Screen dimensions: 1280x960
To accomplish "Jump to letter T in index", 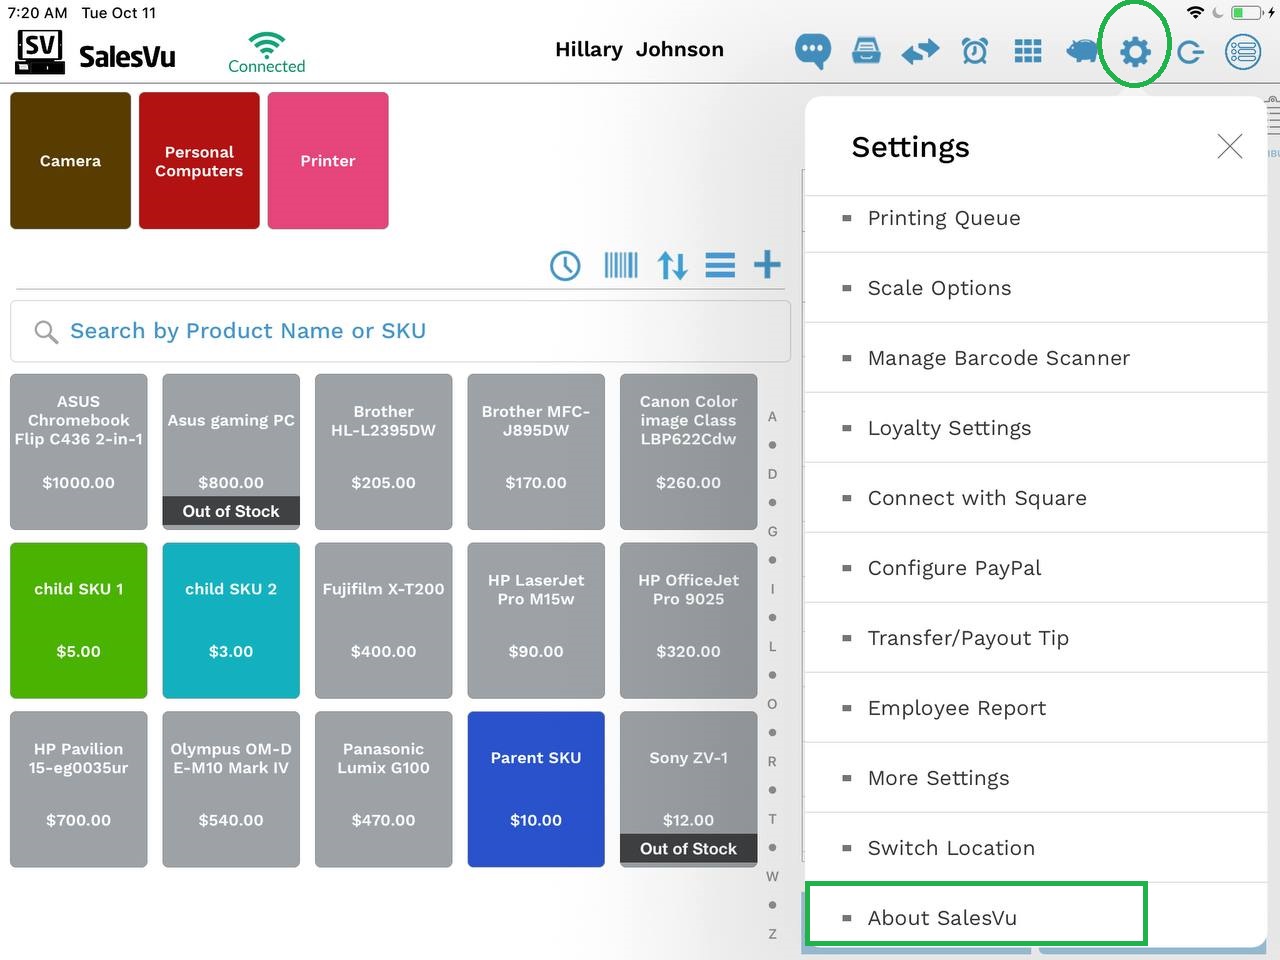I will [772, 819].
